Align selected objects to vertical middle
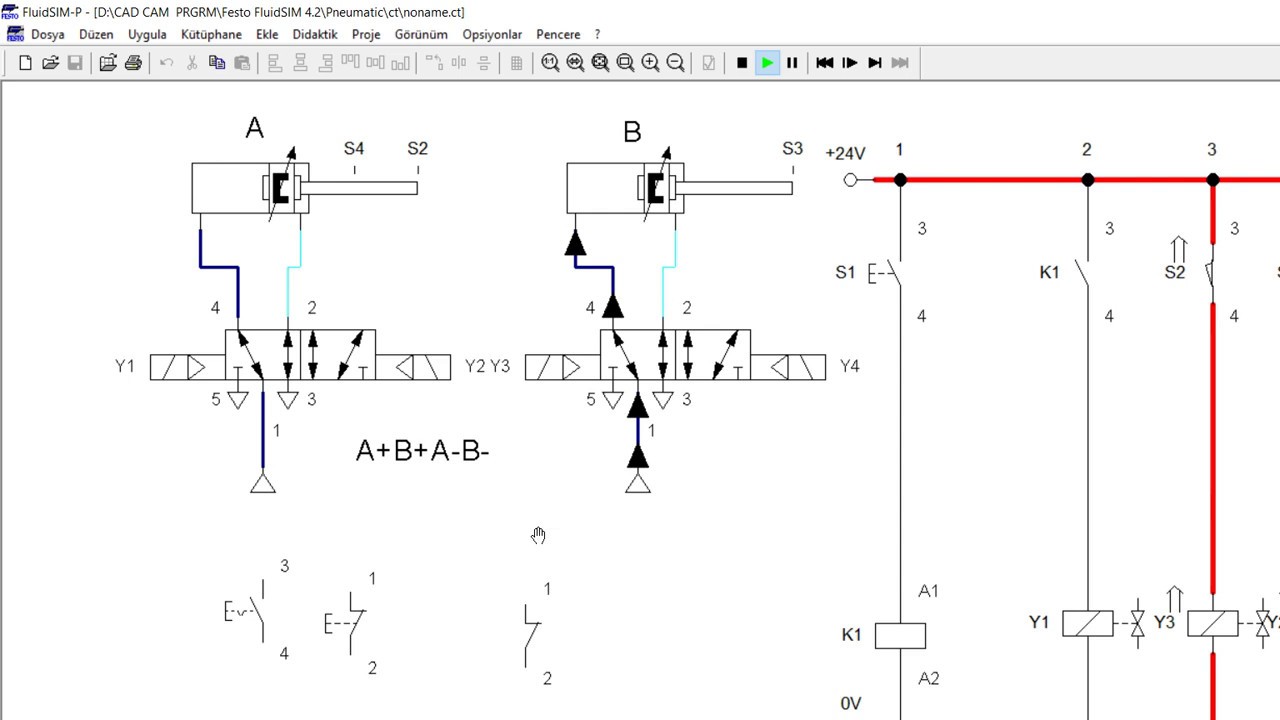1280x720 pixels. (375, 62)
